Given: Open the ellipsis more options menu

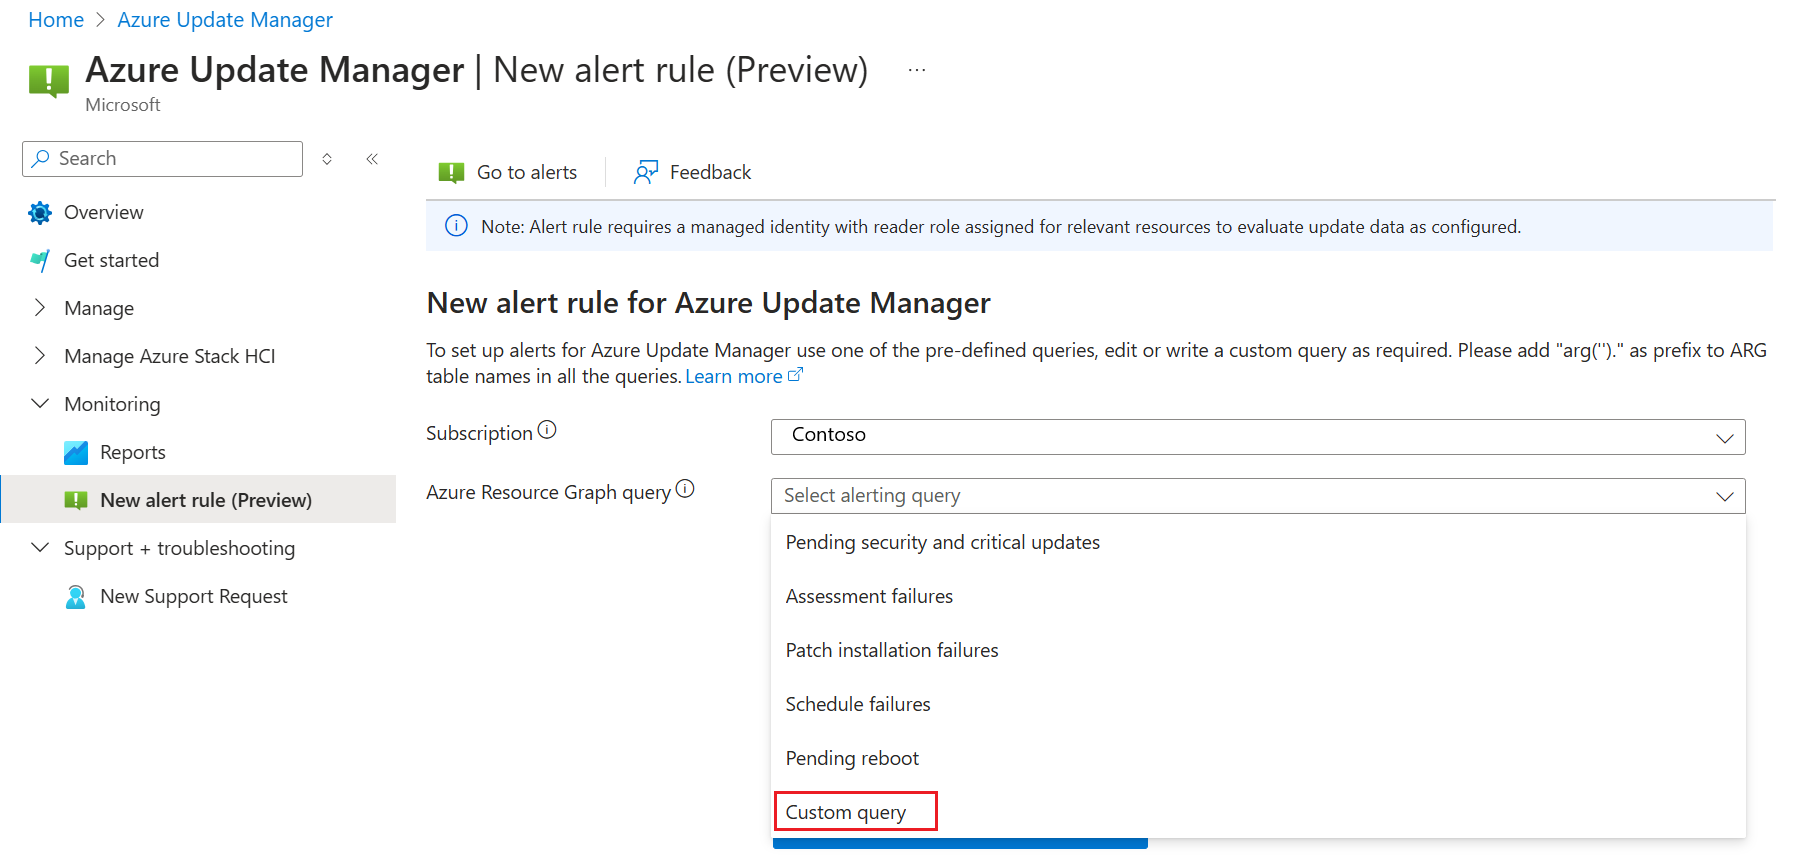Looking at the screenshot, I should coord(917,70).
